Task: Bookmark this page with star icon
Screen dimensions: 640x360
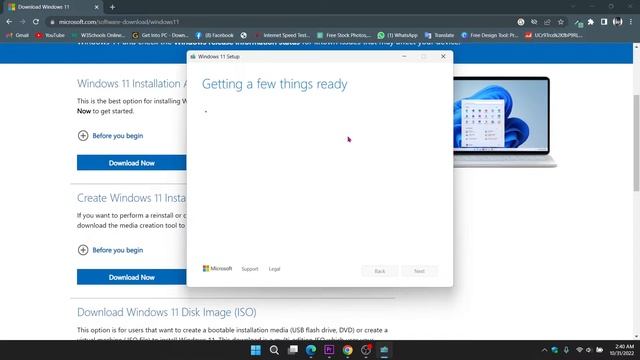Action: pyautogui.click(x=561, y=22)
